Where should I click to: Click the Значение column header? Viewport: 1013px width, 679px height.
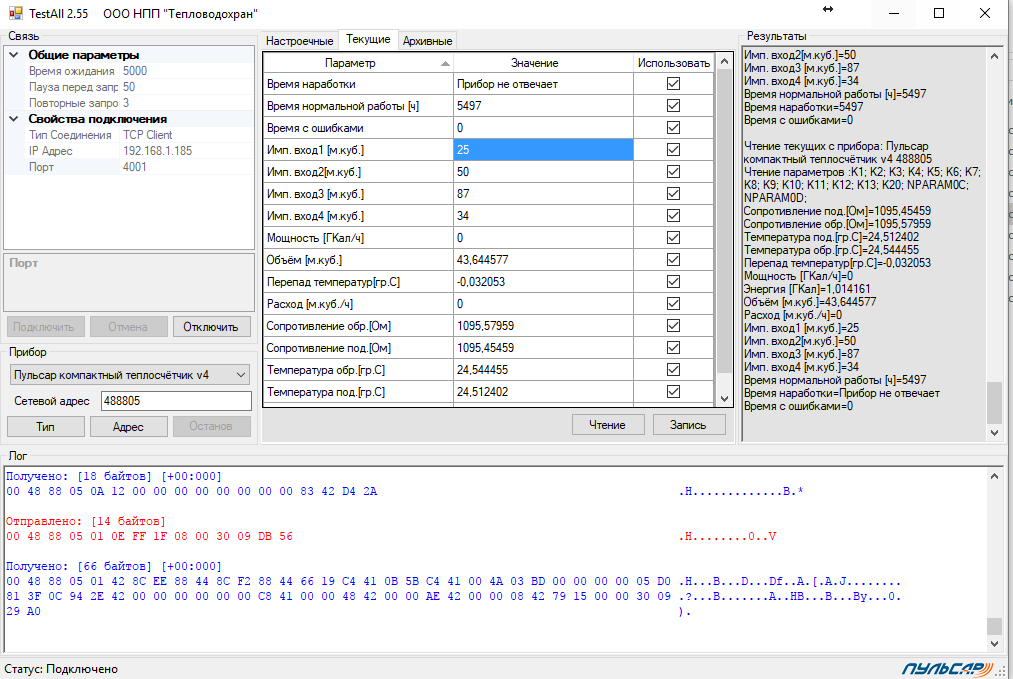[x=543, y=63]
